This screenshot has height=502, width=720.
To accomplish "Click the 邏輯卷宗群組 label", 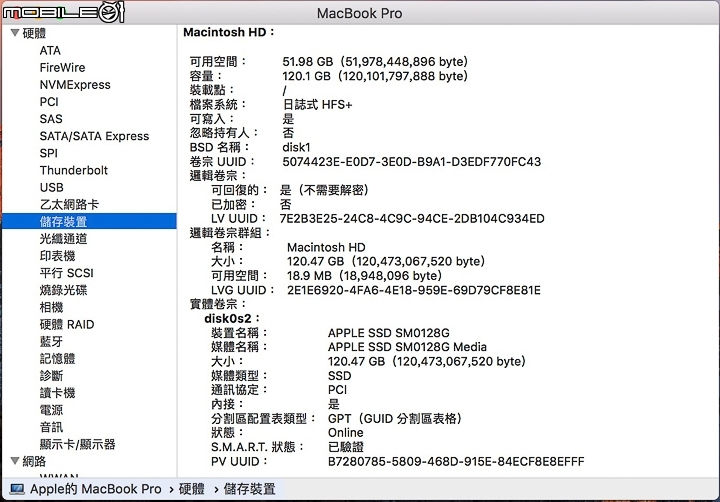I will tap(230, 233).
